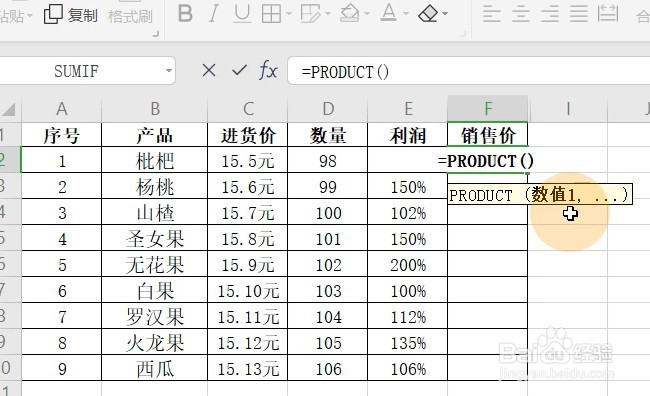This screenshot has width=650, height=396.
Task: Select quantity cell 98
Action: [x=328, y=160]
